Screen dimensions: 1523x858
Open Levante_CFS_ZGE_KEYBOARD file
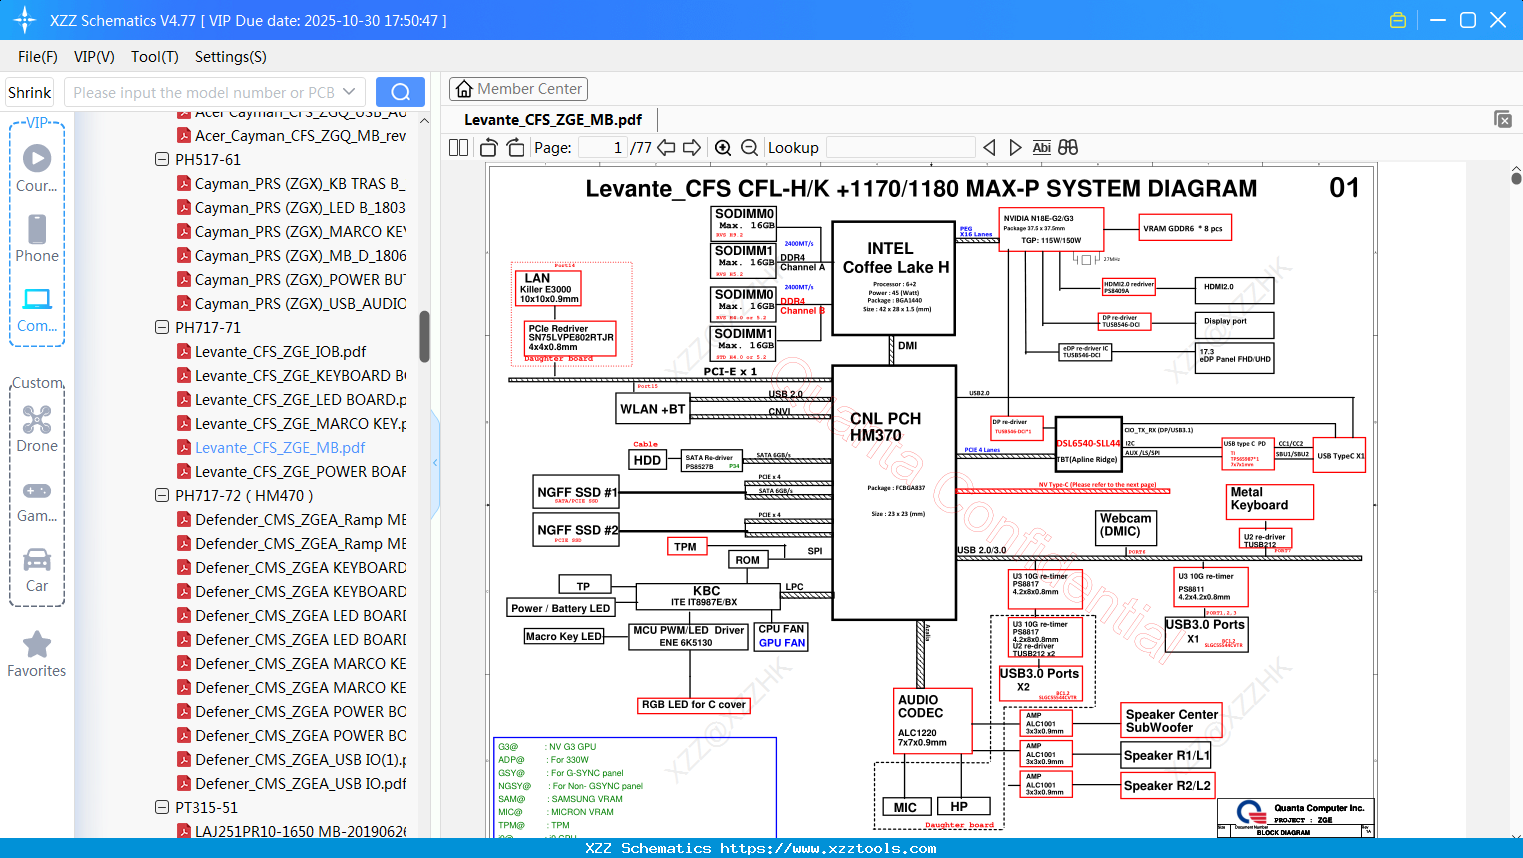(300, 375)
